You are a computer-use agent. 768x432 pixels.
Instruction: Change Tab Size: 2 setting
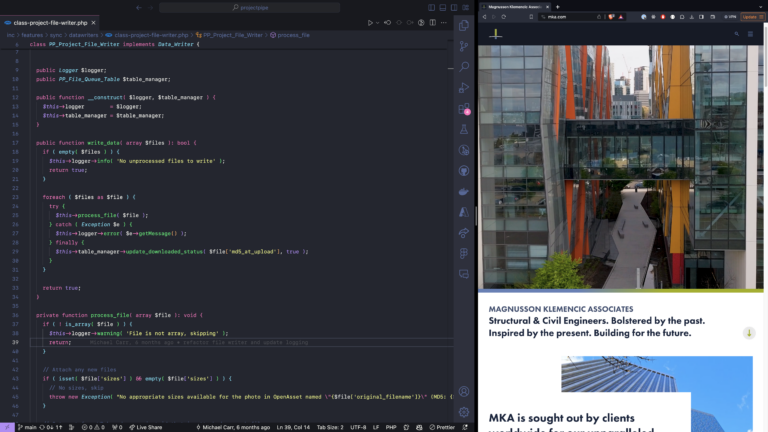[x=330, y=427]
